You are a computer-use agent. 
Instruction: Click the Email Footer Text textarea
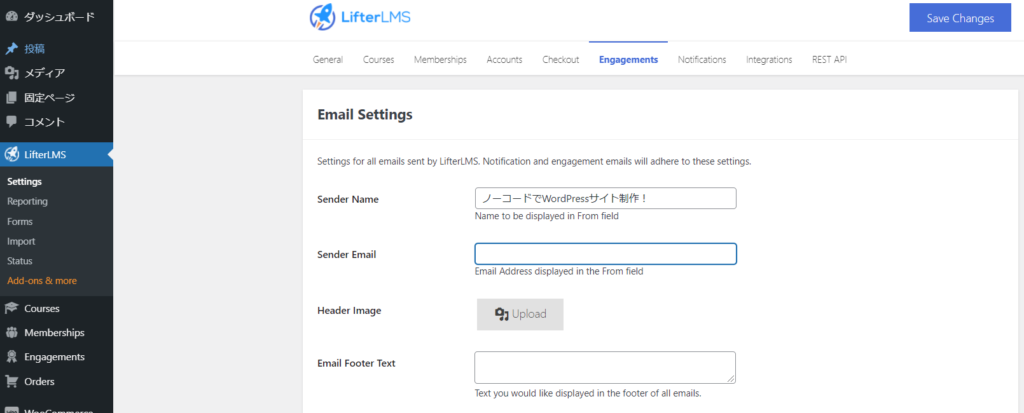point(605,367)
